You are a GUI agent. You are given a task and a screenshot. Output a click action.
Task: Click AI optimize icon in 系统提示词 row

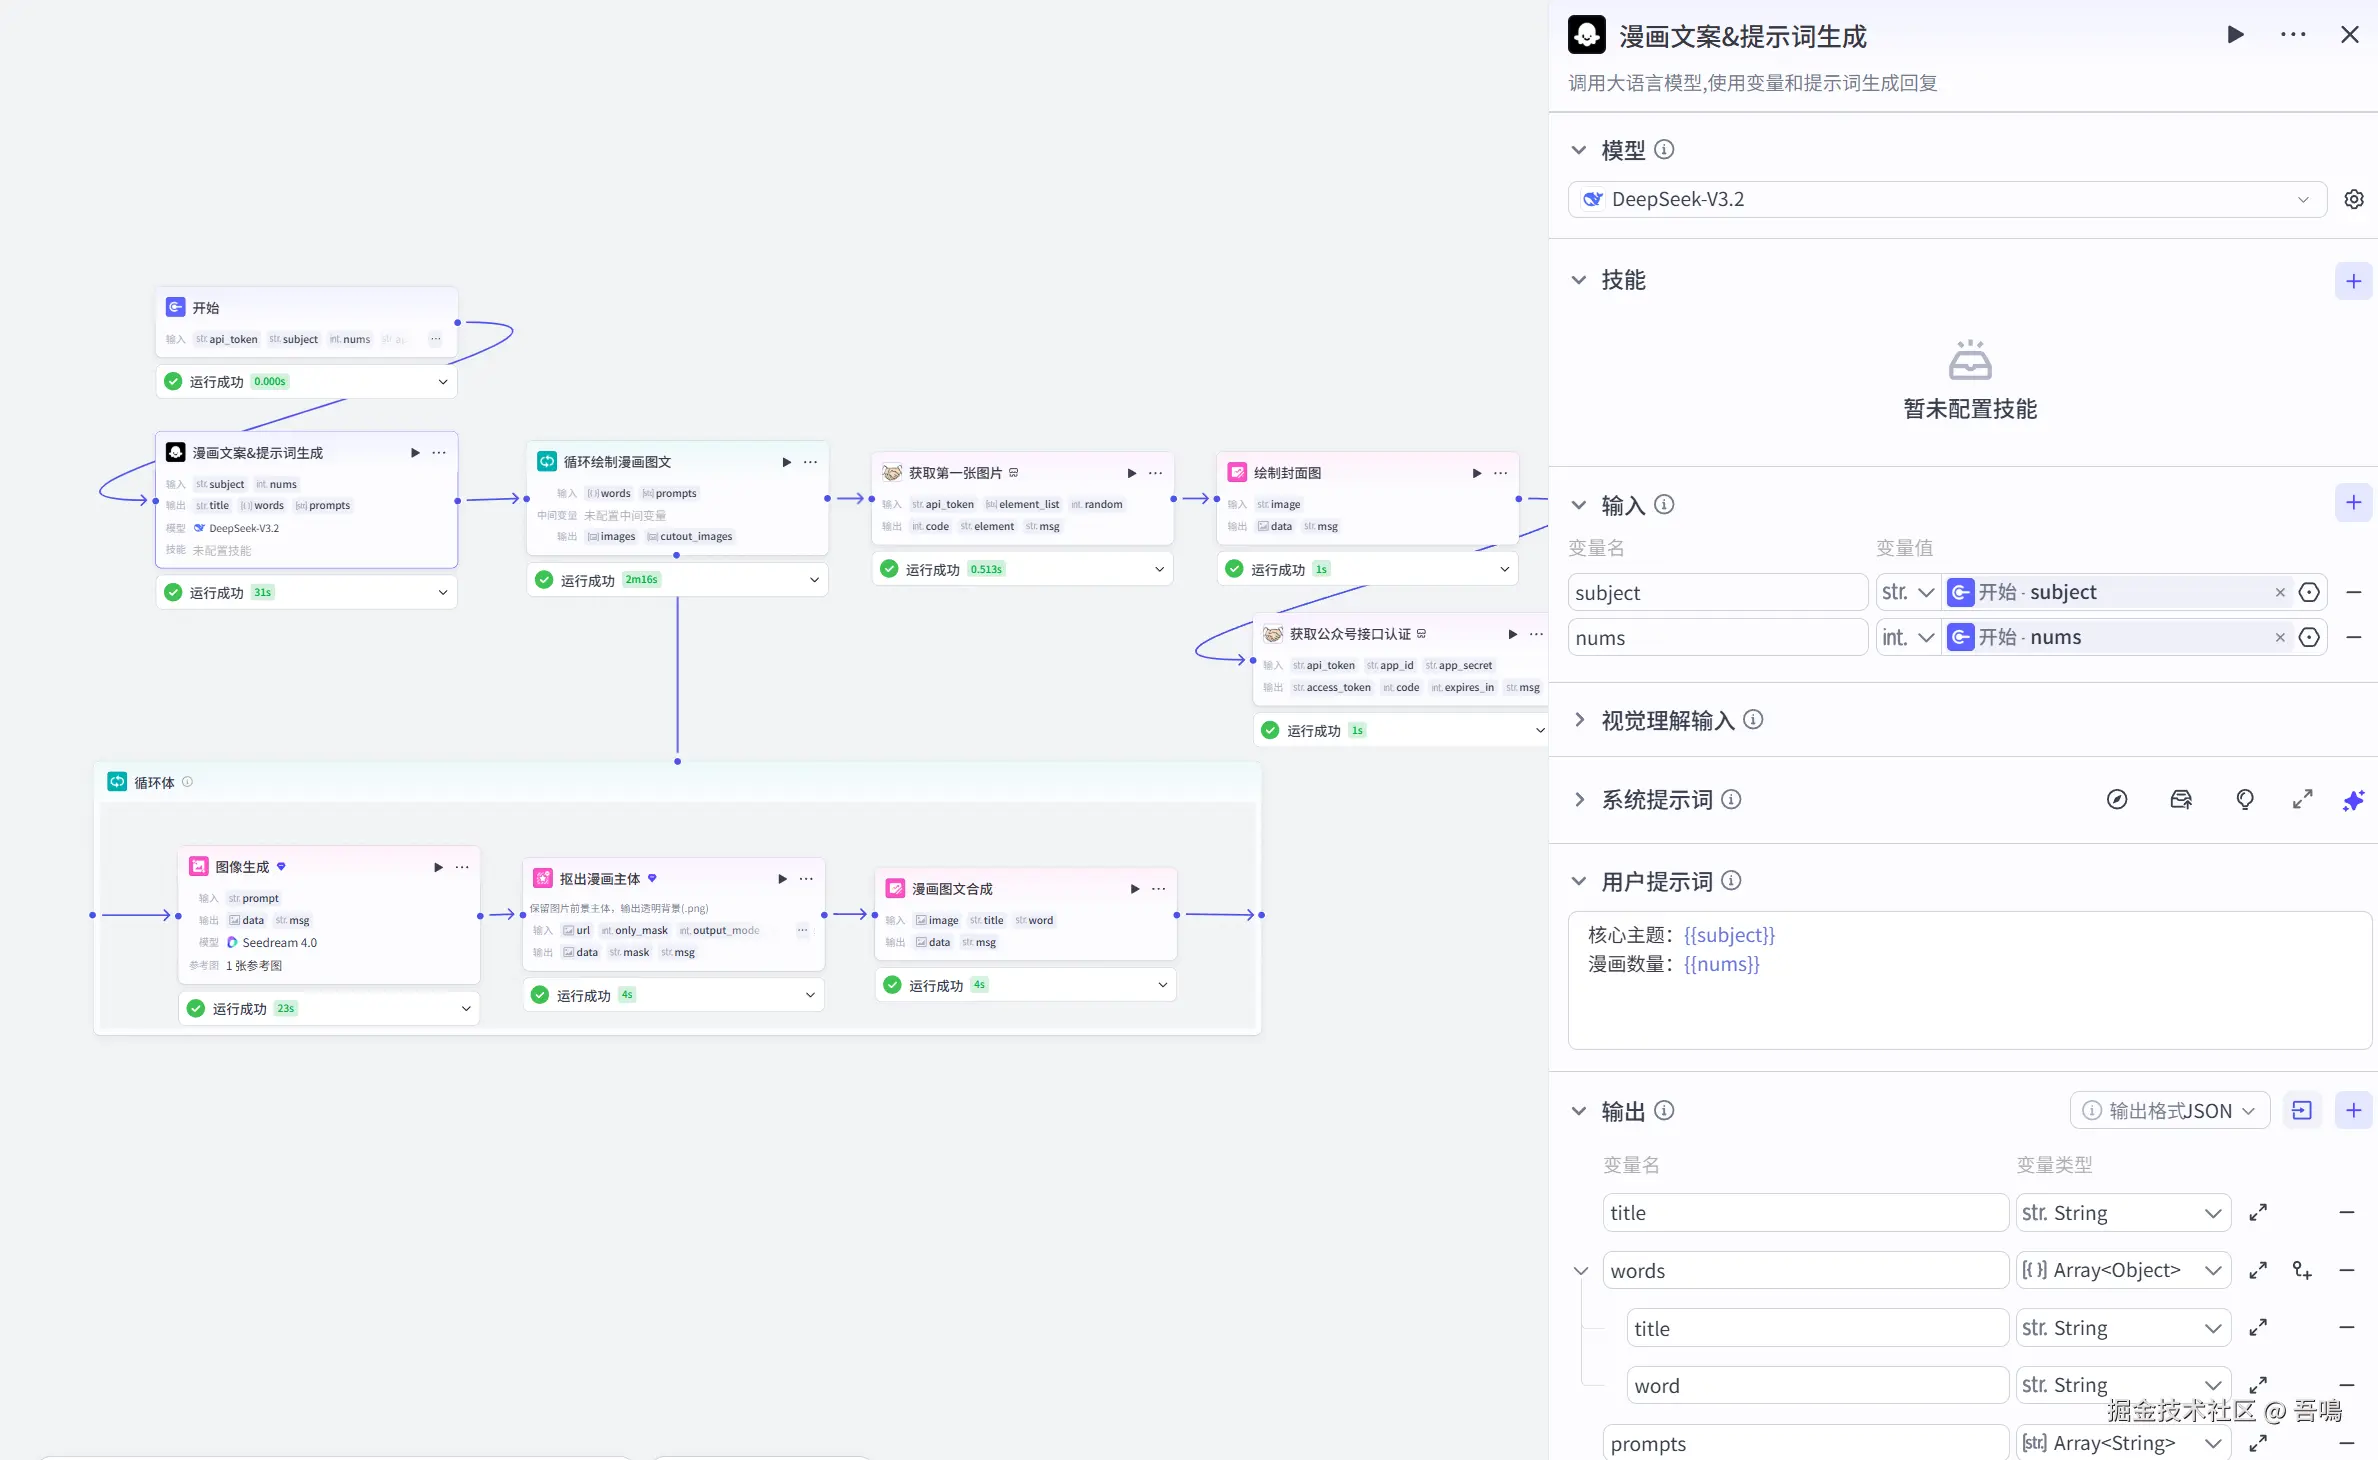(x=2353, y=800)
